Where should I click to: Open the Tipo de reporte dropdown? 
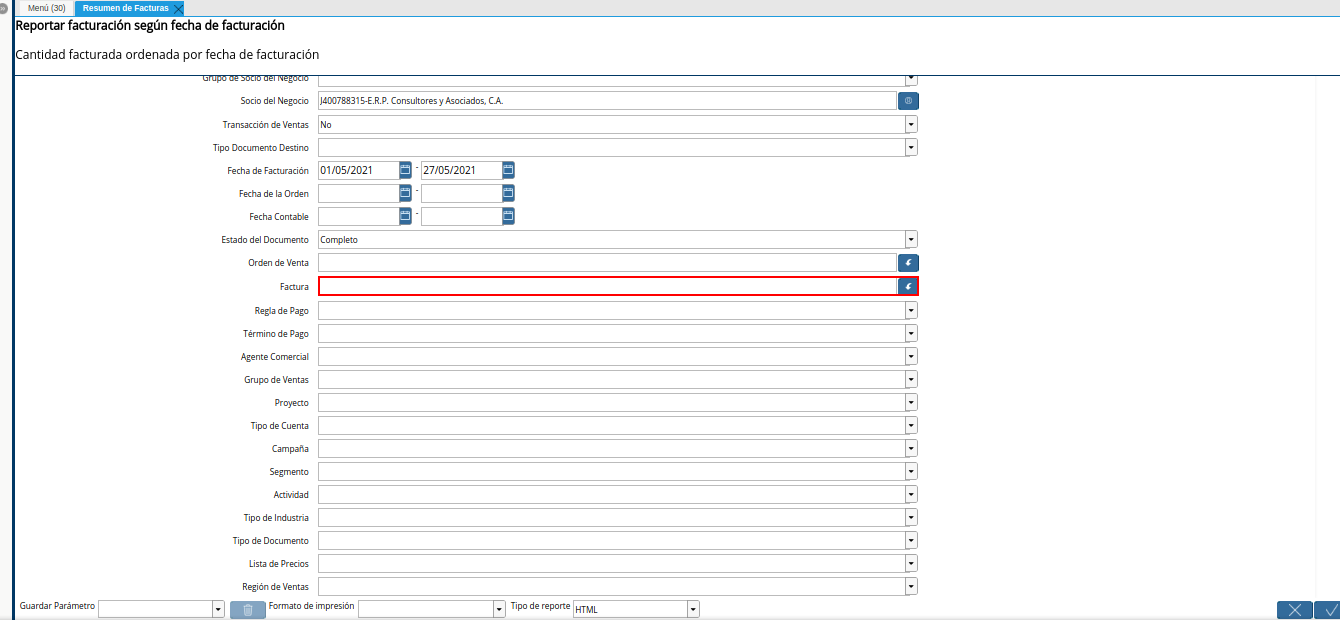(x=693, y=609)
